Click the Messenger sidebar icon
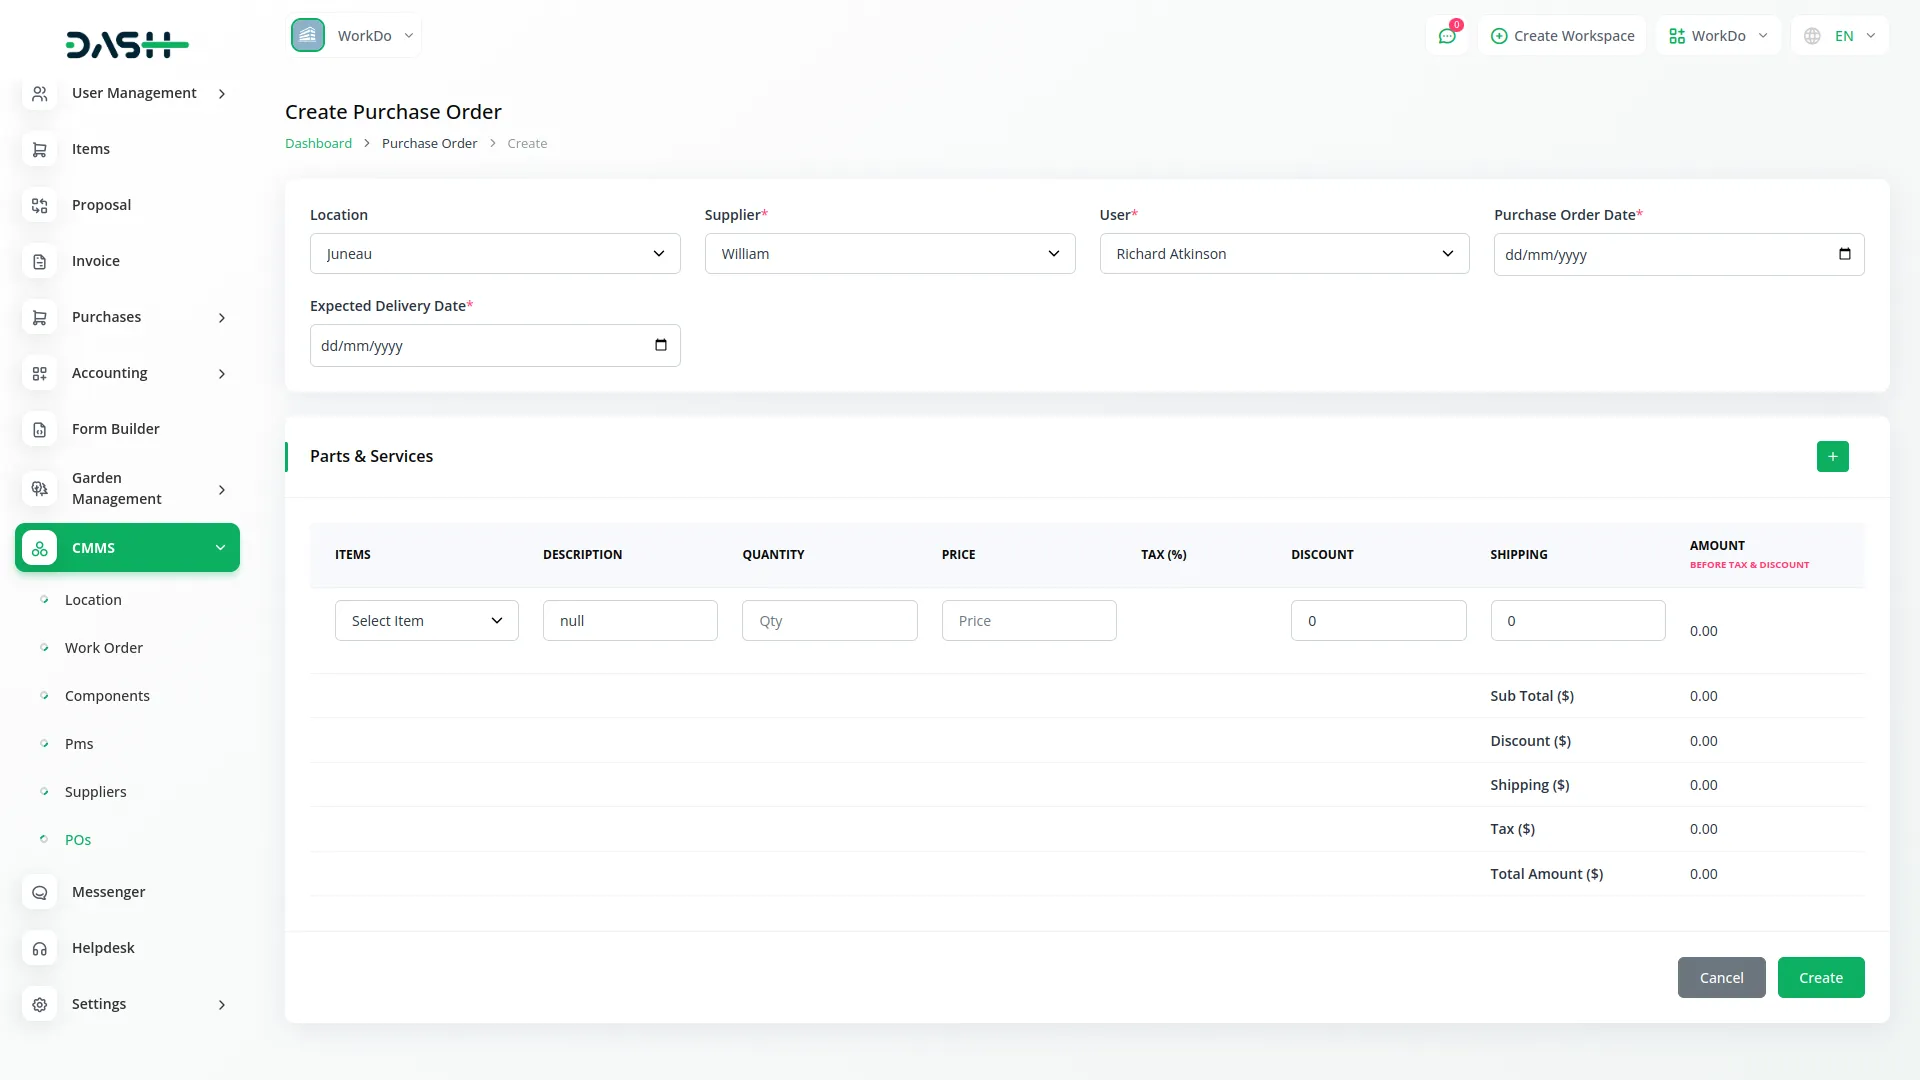Screen dimensions: 1920x1080 40,892
